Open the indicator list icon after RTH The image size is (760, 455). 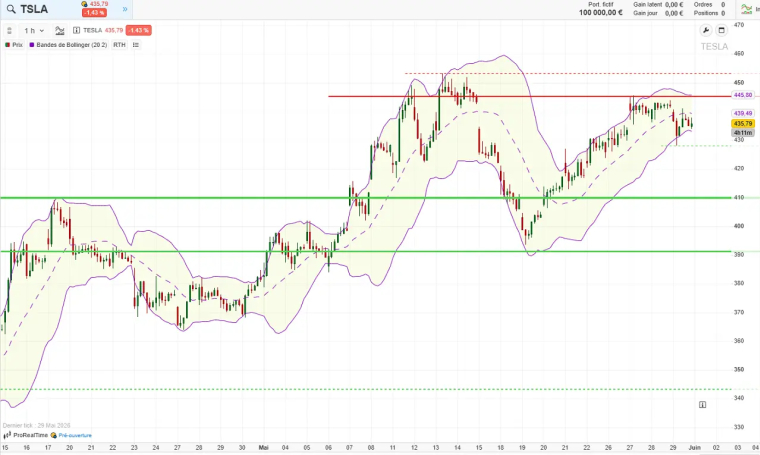pyautogui.click(x=136, y=45)
